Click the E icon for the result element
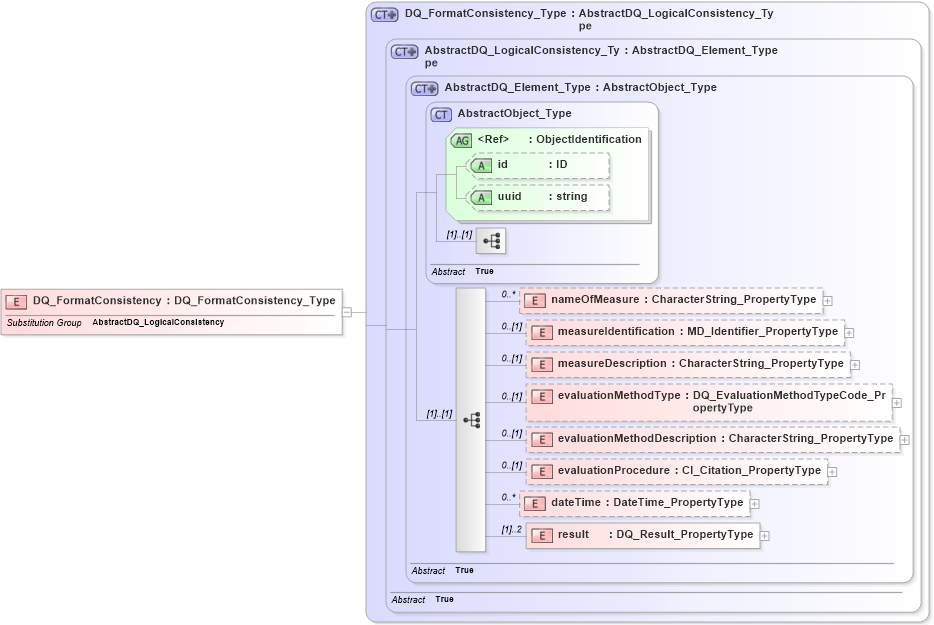 [x=541, y=535]
